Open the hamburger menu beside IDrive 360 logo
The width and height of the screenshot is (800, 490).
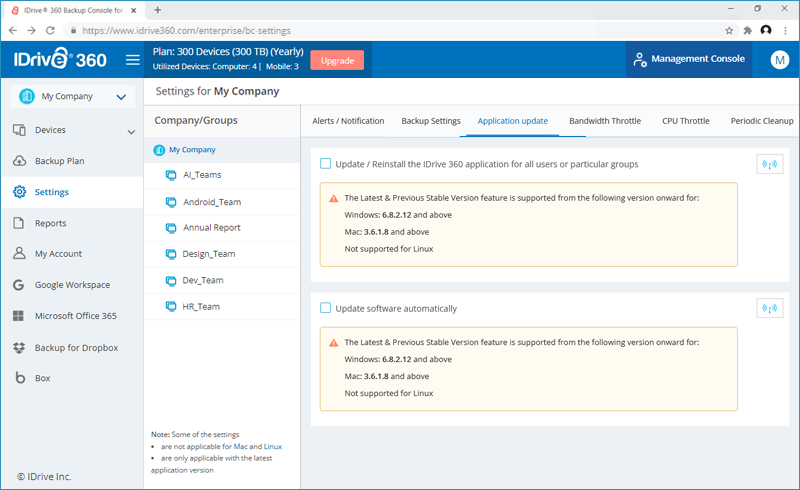coord(132,60)
